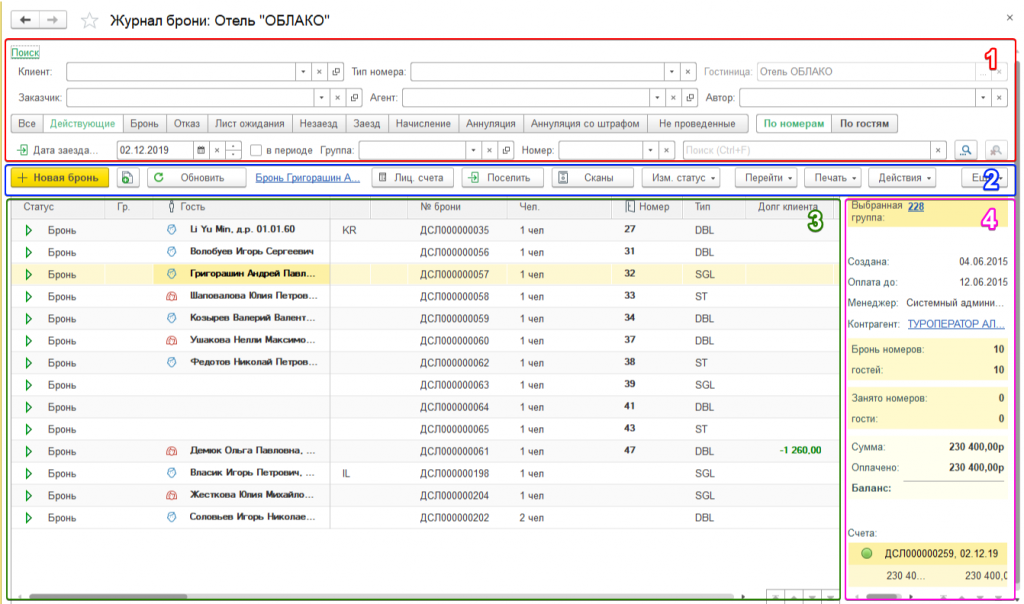
Task: Click the female guest icon for Шаповалова
Action: pos(170,296)
